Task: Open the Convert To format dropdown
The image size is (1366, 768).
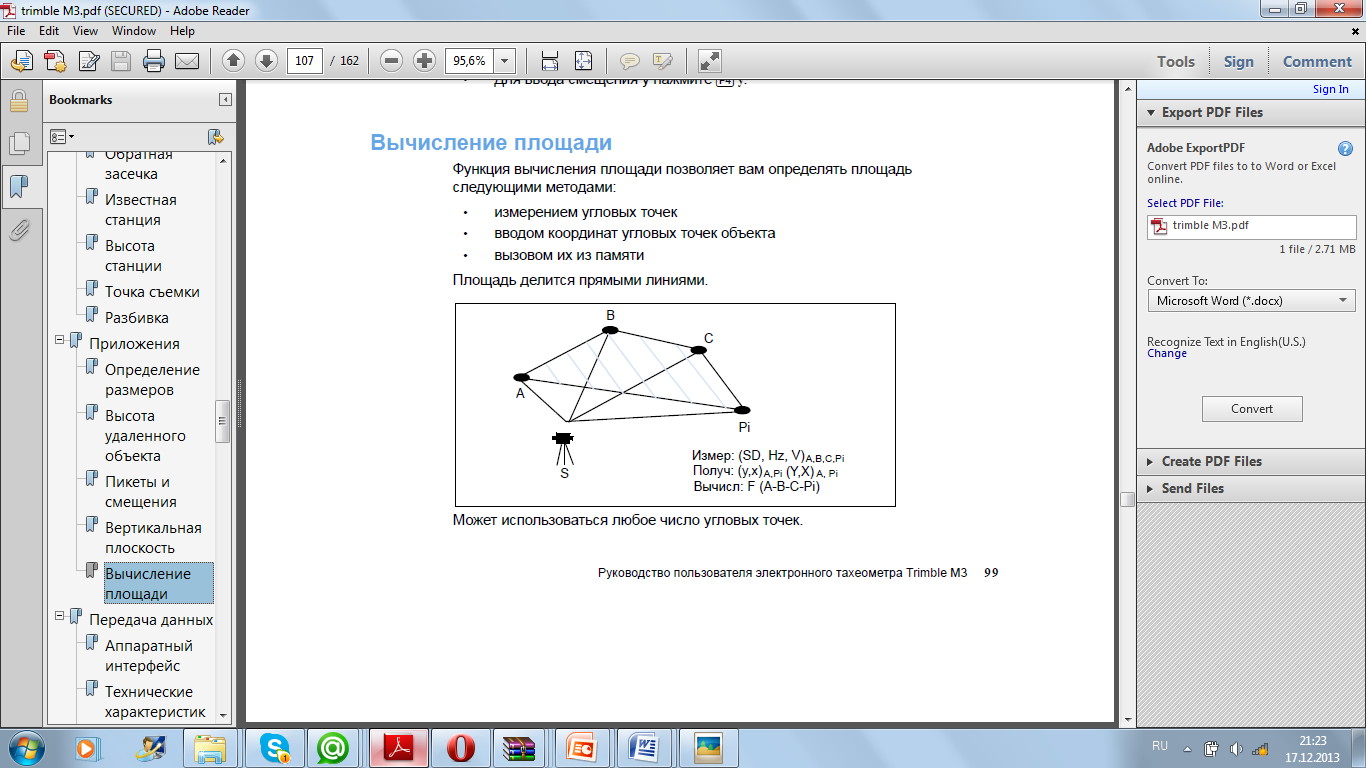Action: pyautogui.click(x=1251, y=300)
